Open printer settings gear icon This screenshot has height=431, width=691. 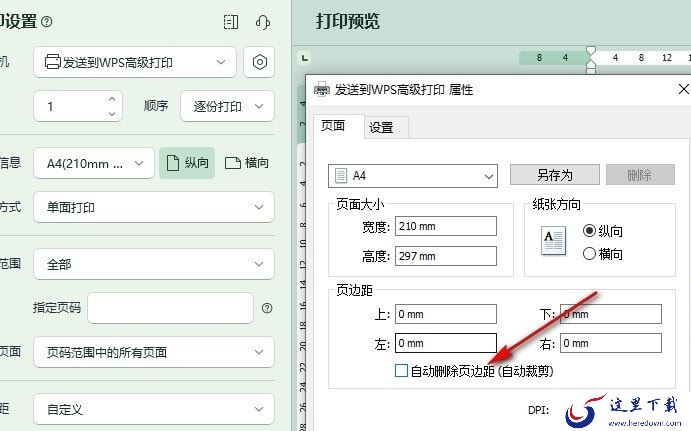(259, 62)
